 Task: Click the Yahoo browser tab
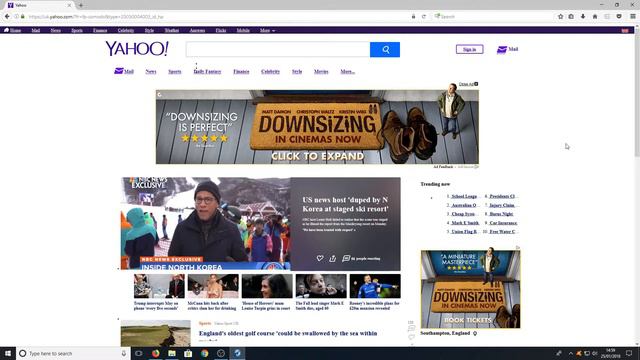tap(39, 5)
